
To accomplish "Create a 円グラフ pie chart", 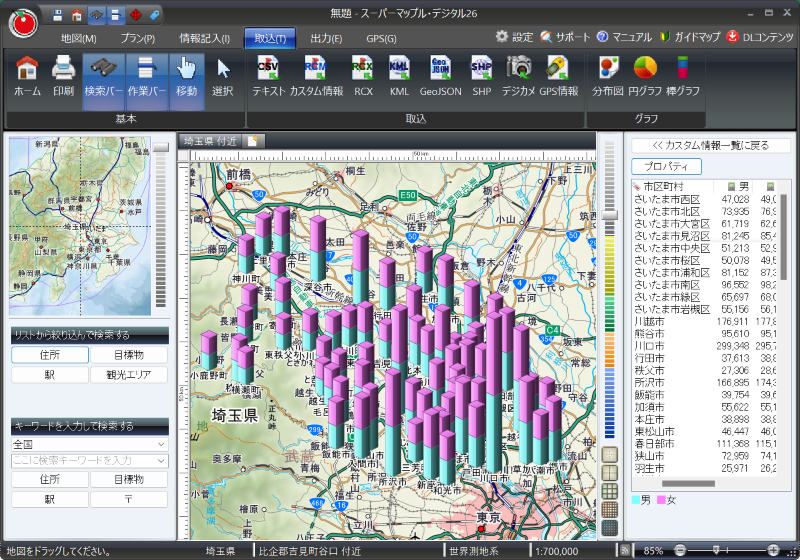I will pos(645,78).
